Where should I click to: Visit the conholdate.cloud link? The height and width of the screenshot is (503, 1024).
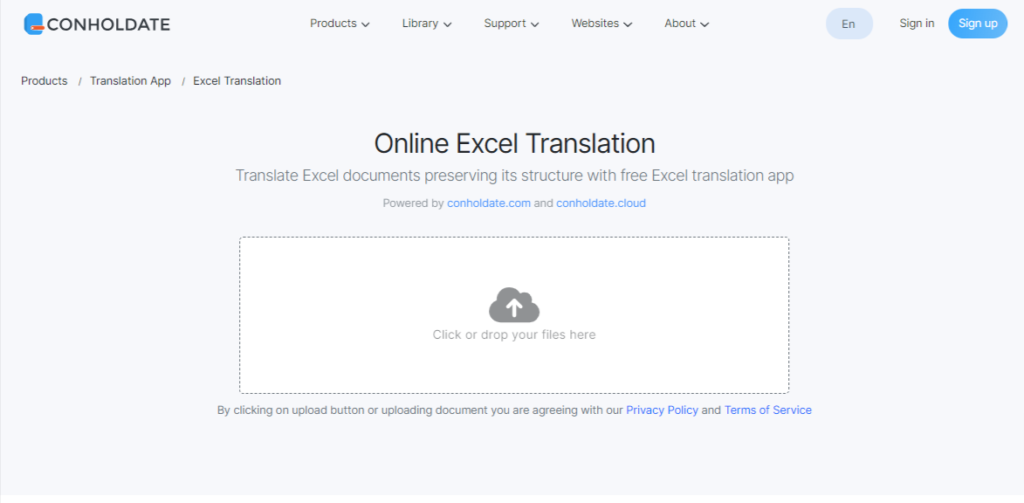pos(600,203)
